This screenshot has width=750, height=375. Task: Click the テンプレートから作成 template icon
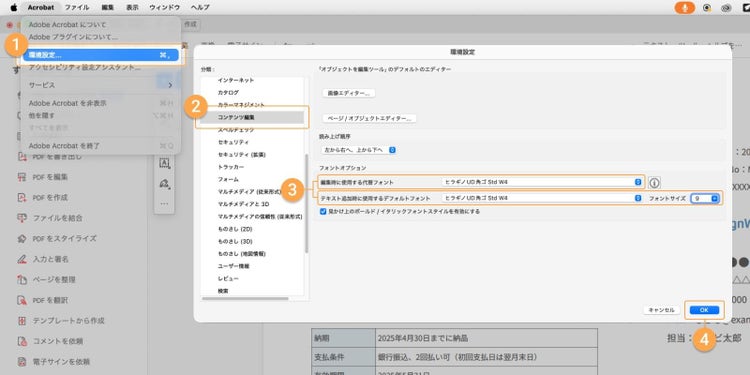coord(21,321)
